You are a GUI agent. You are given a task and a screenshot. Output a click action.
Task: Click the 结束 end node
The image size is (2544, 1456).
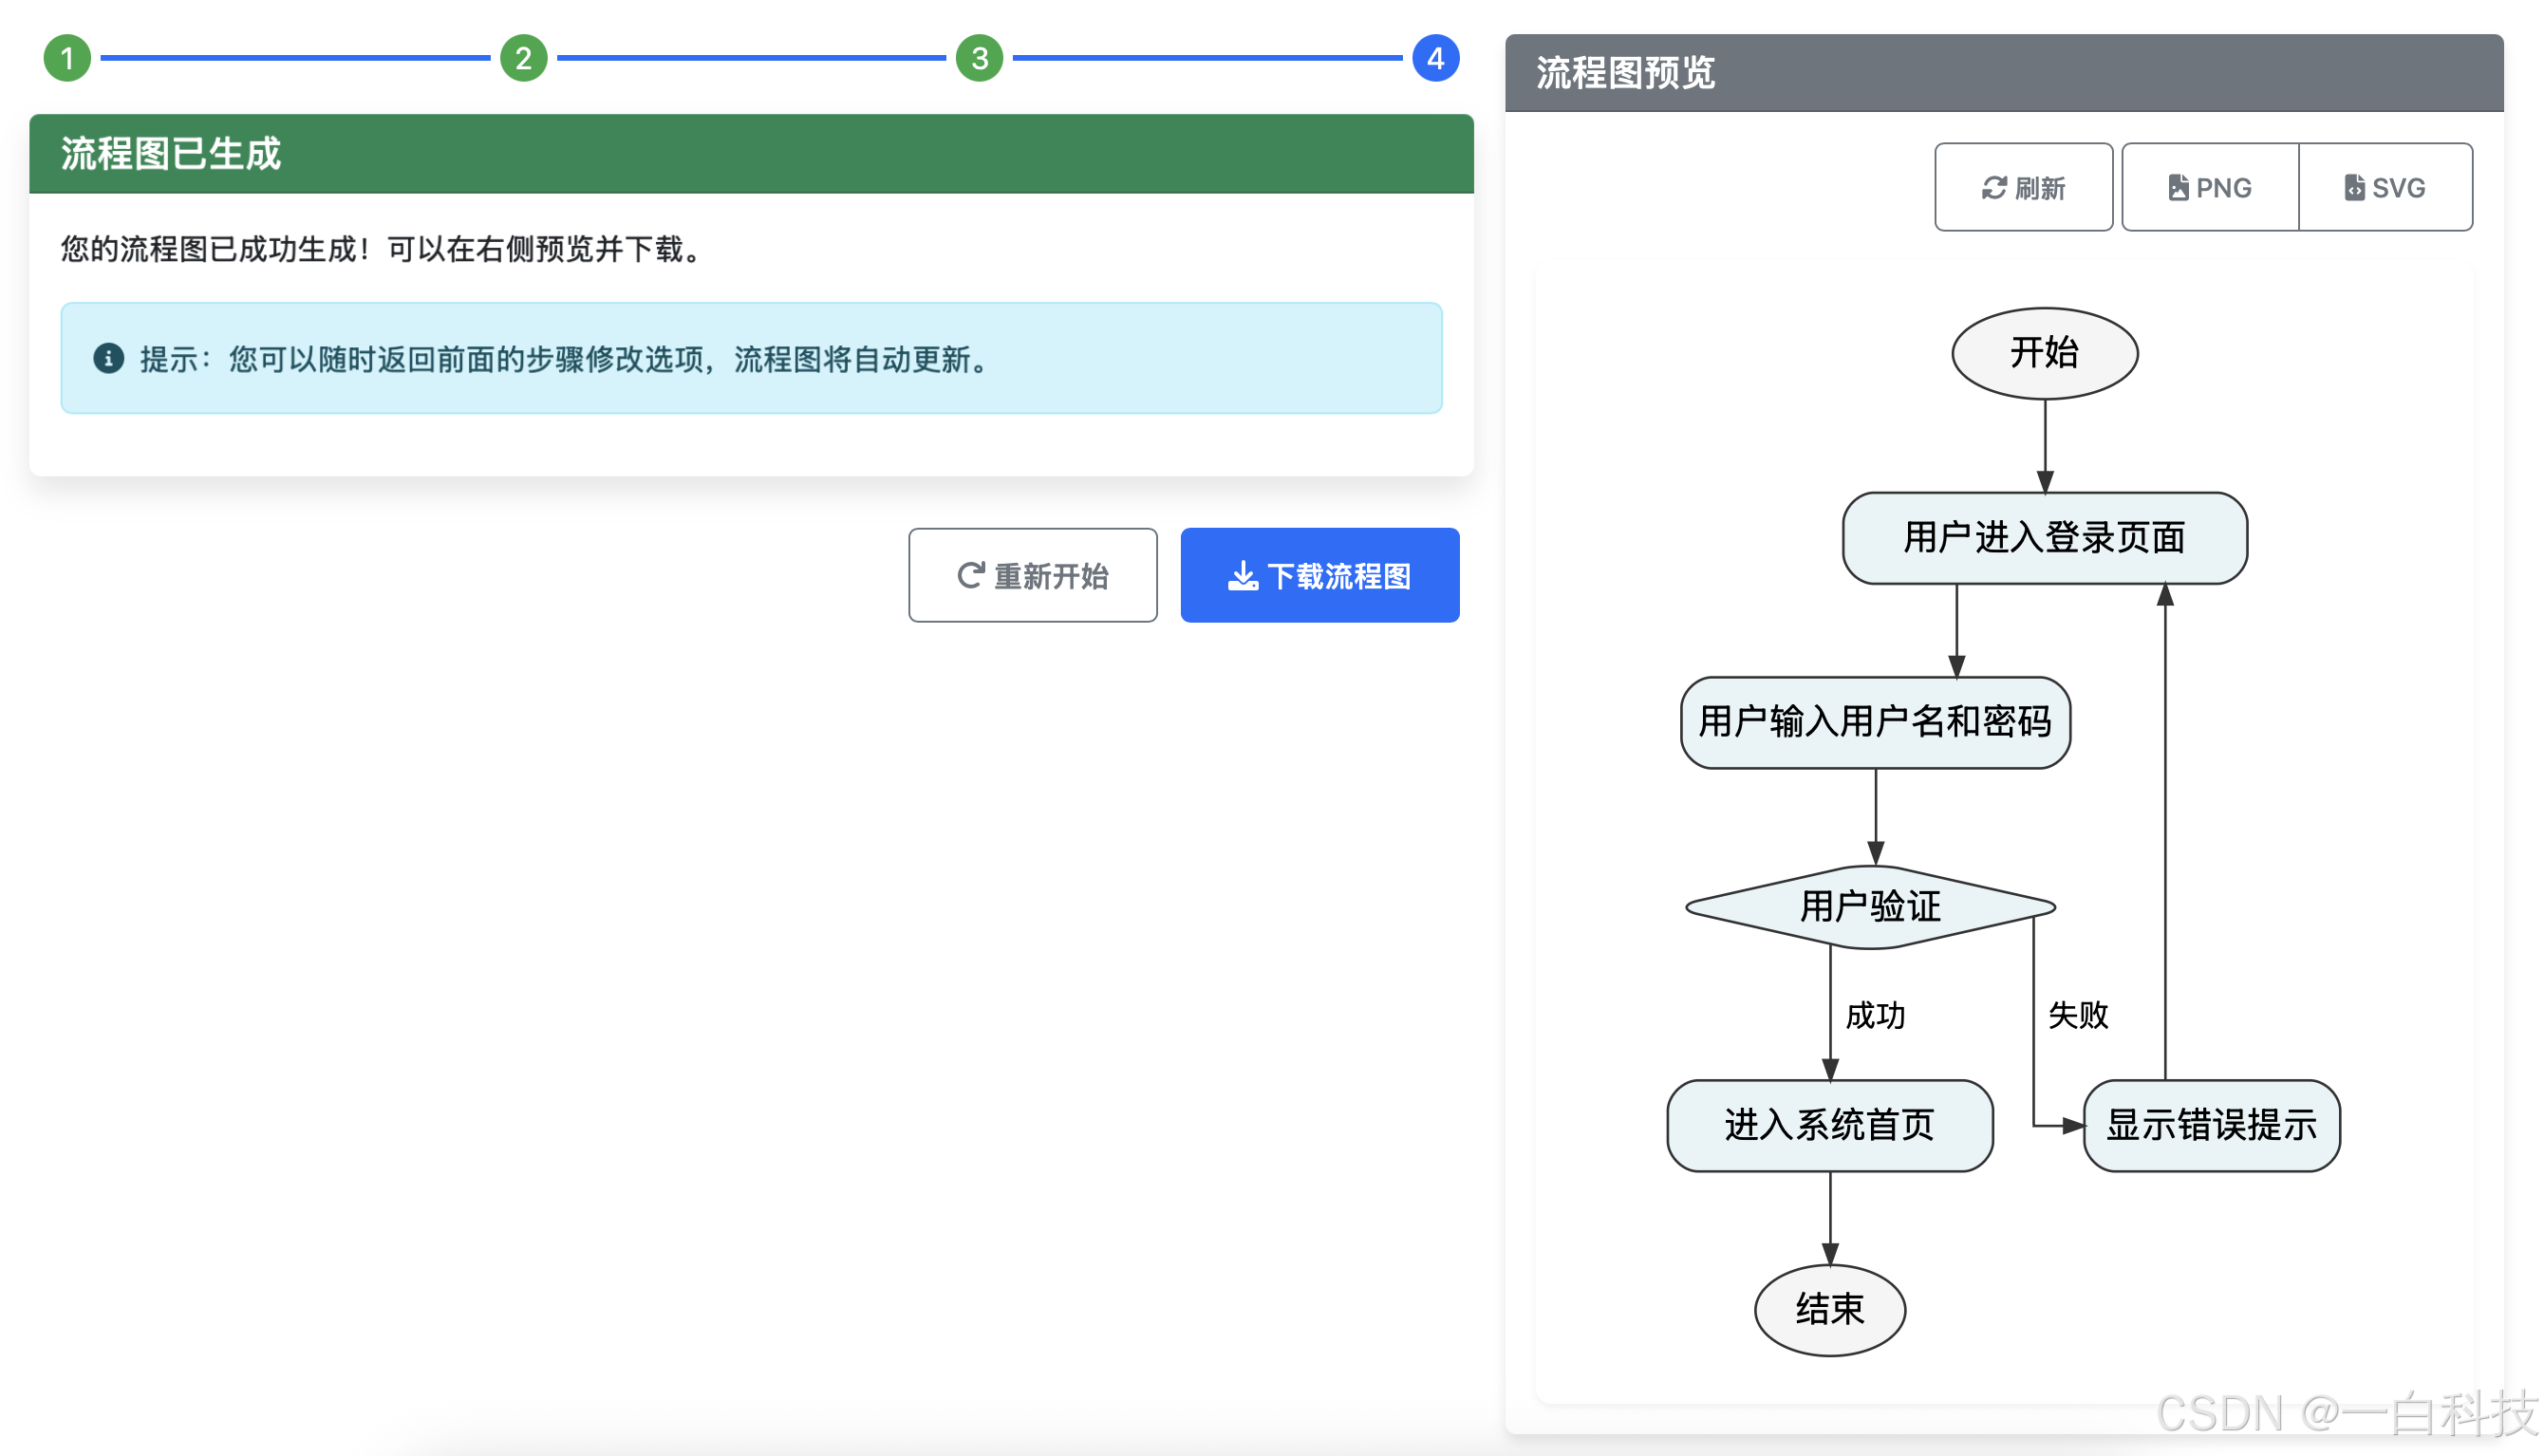[1829, 1310]
